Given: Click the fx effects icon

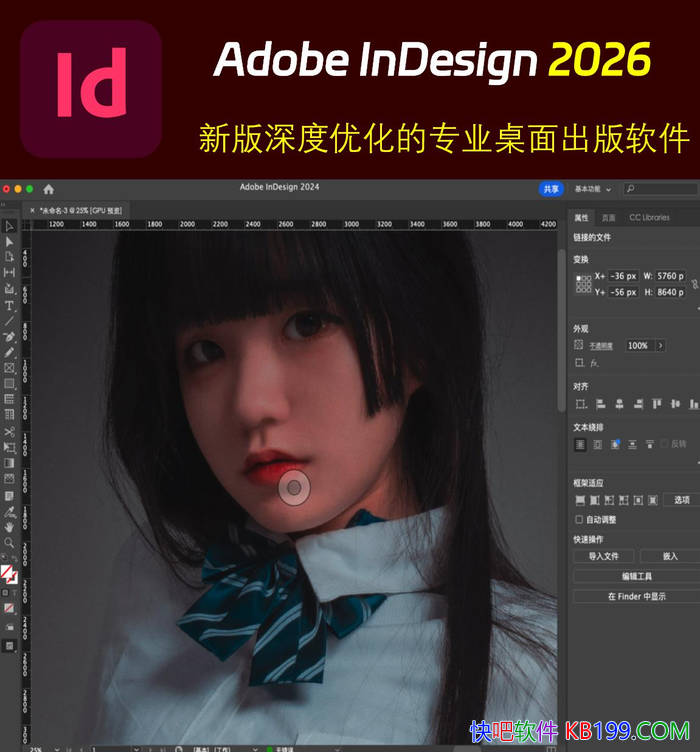Looking at the screenshot, I should click(x=594, y=363).
